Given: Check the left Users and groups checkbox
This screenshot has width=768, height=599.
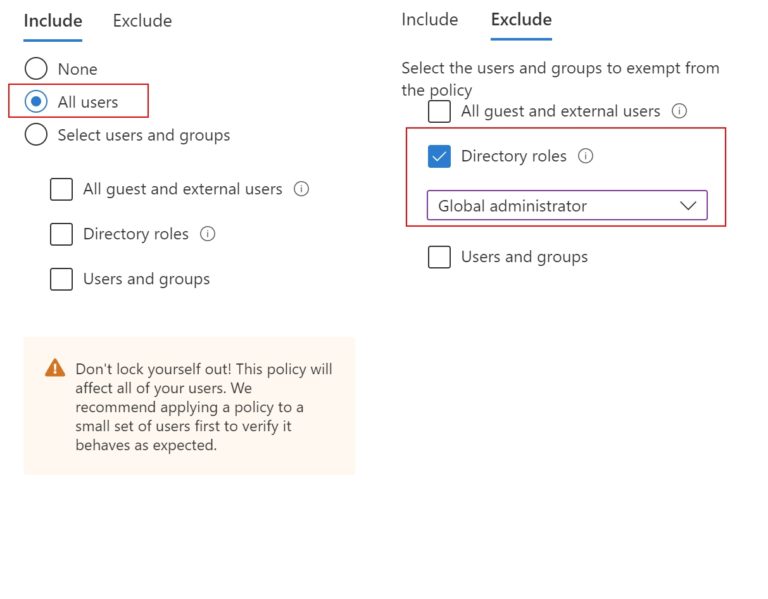Looking at the screenshot, I should coord(62,279).
